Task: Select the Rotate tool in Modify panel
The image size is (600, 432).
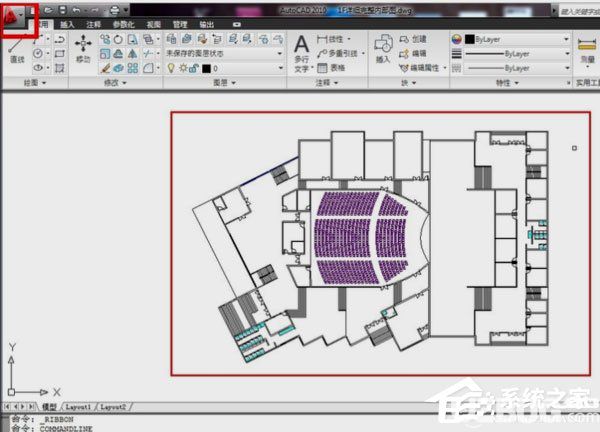Action: (119, 39)
